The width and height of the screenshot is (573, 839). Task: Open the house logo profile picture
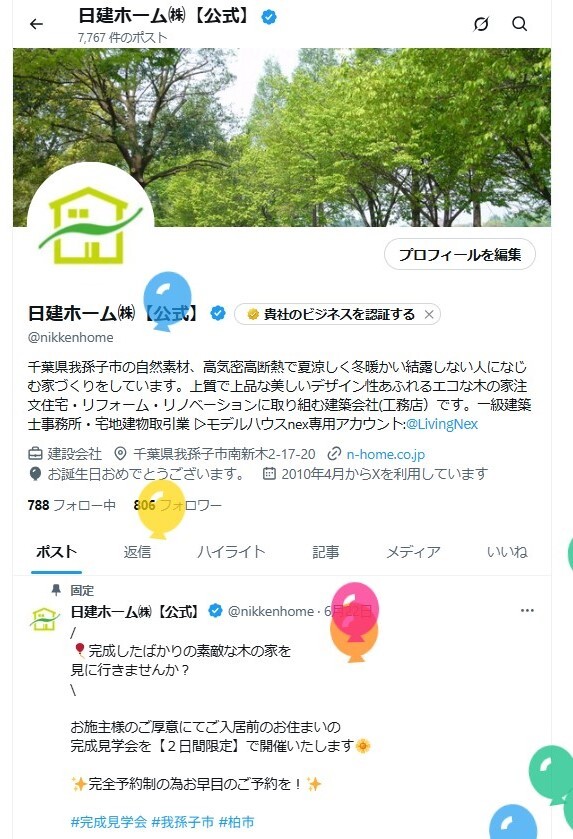[x=90, y=226]
